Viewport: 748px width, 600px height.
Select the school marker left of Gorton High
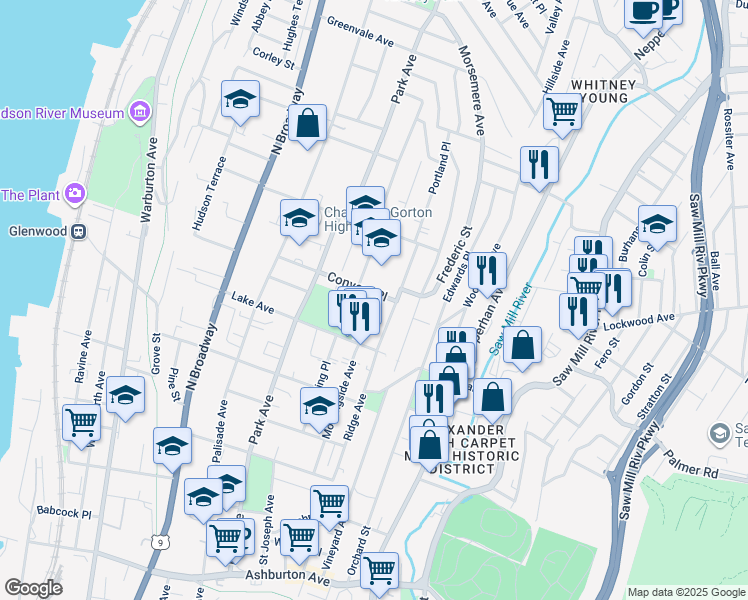pos(298,219)
